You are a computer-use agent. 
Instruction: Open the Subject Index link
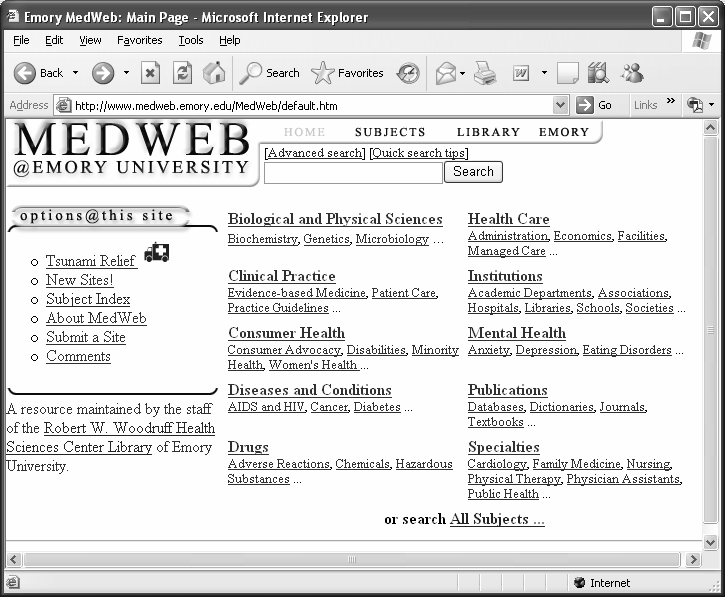88,299
